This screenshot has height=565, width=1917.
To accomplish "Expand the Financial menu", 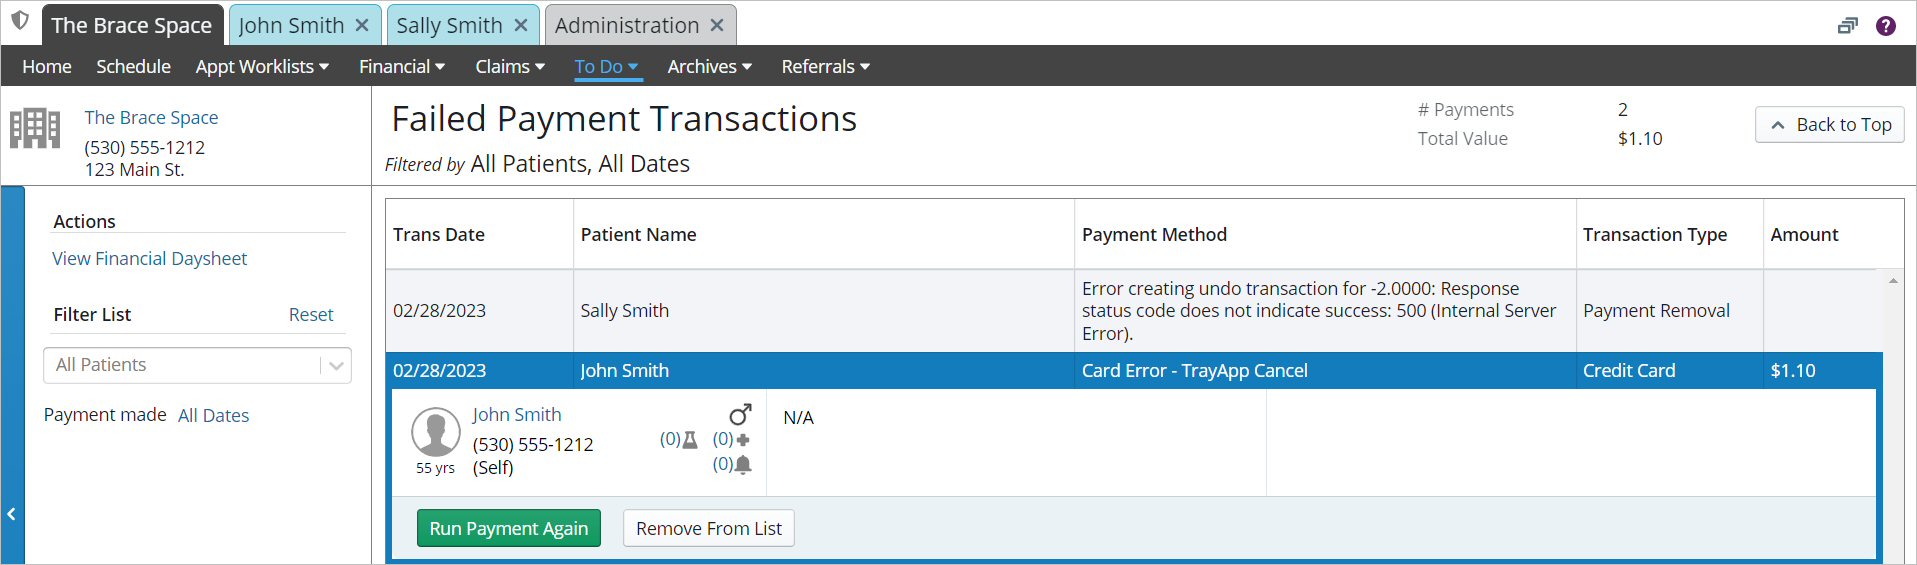I will pyautogui.click(x=402, y=67).
